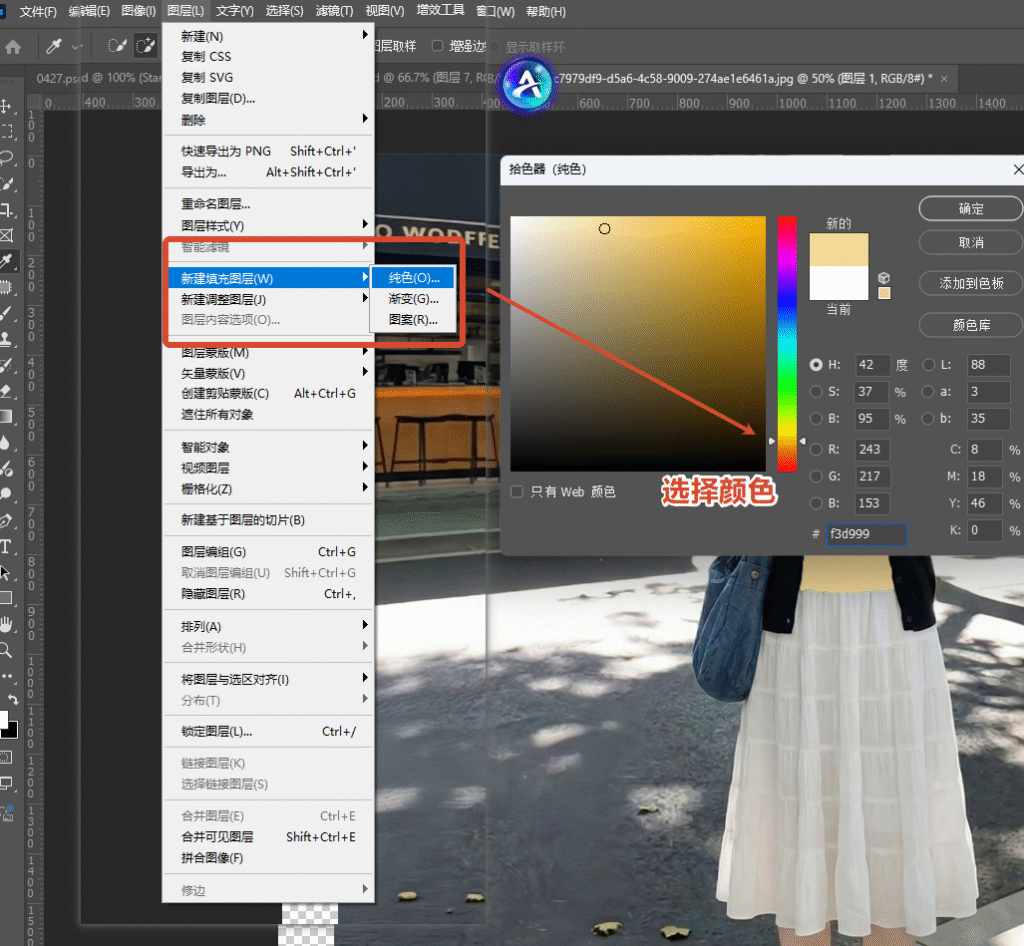Select the Zoom tool
The image size is (1024, 946).
[12, 650]
